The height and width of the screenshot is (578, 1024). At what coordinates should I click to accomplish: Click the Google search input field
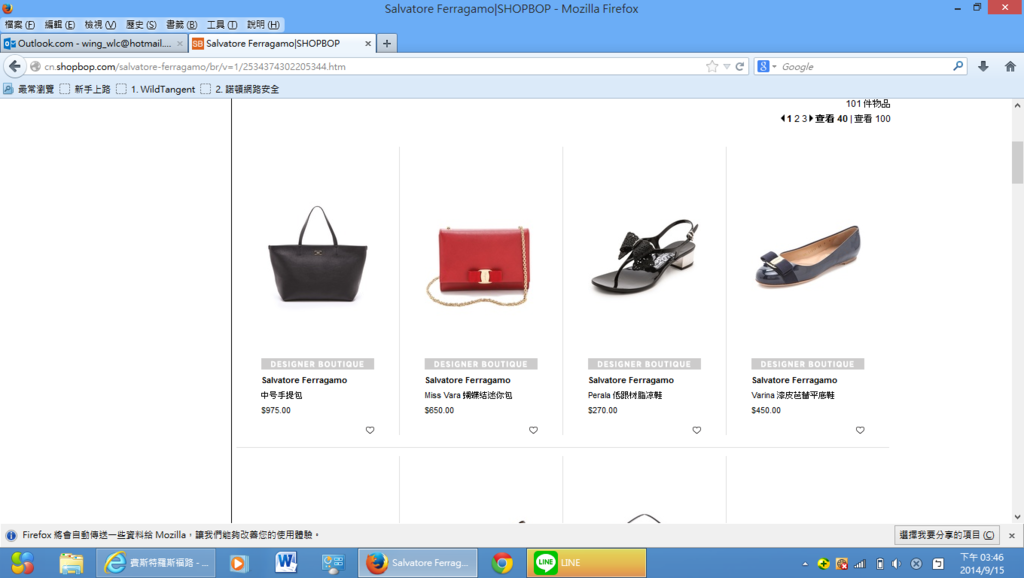[865, 66]
